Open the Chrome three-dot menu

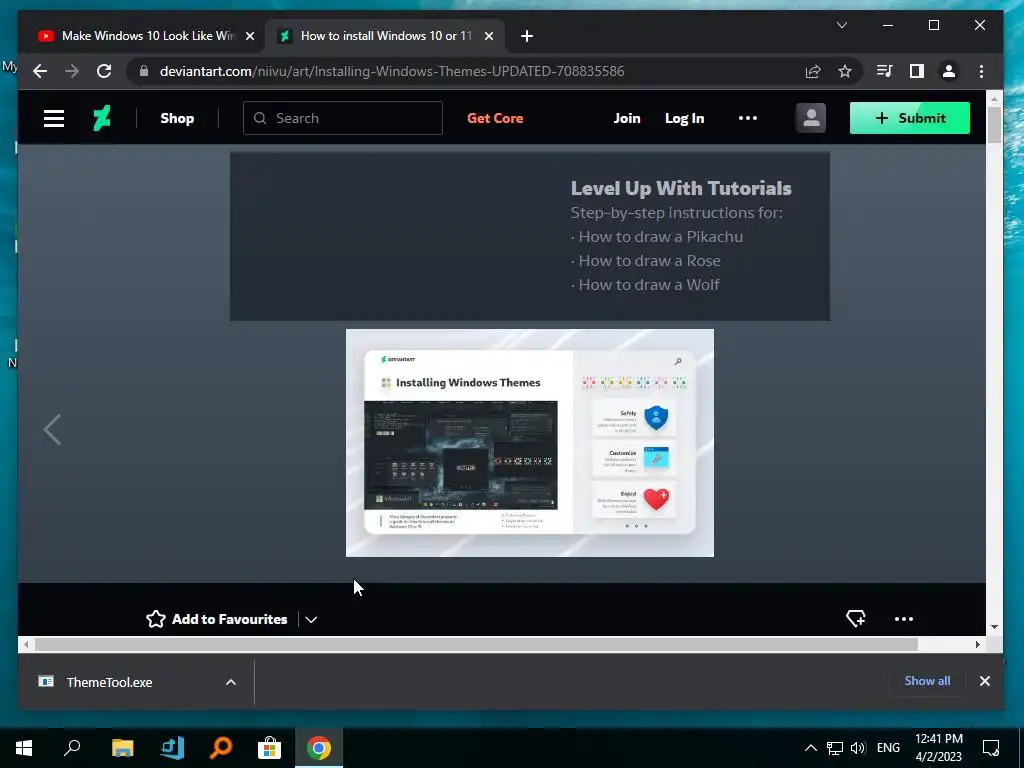[982, 71]
